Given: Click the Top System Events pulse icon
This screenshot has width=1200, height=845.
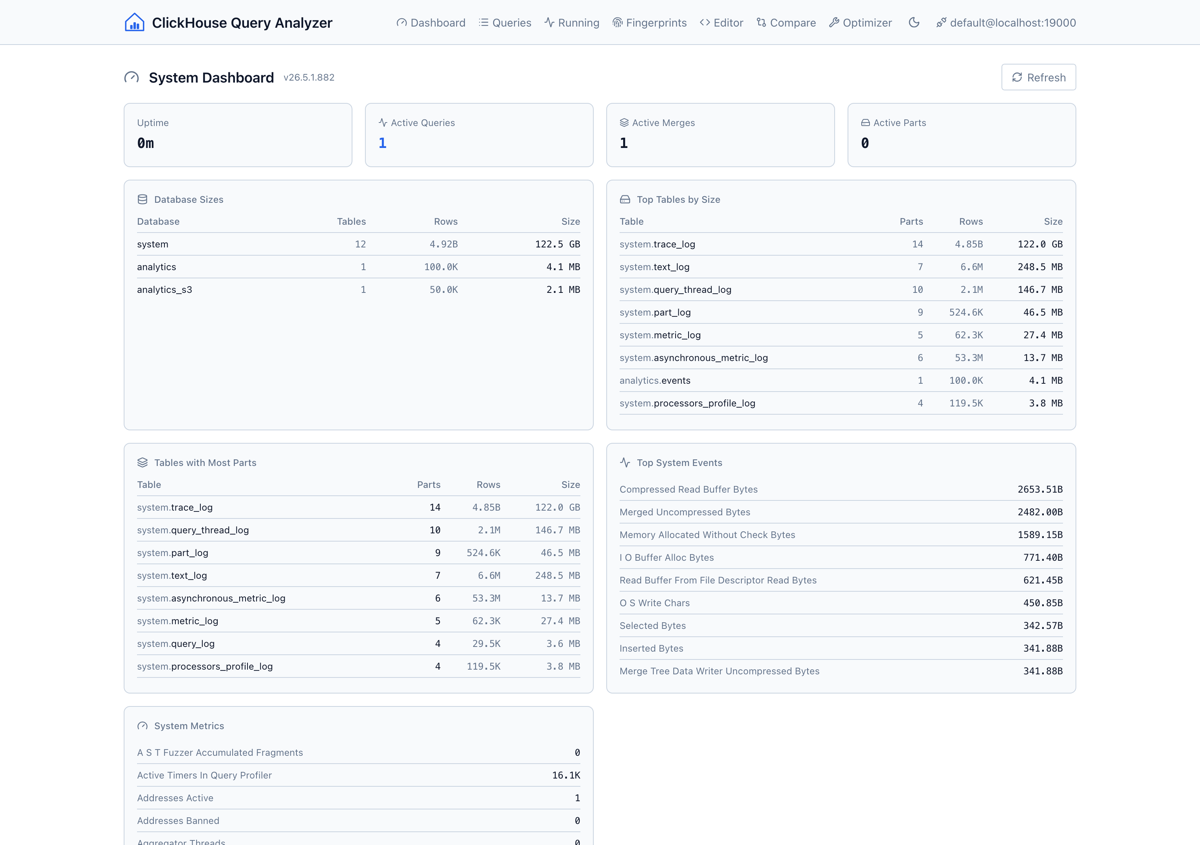Looking at the screenshot, I should [625, 462].
